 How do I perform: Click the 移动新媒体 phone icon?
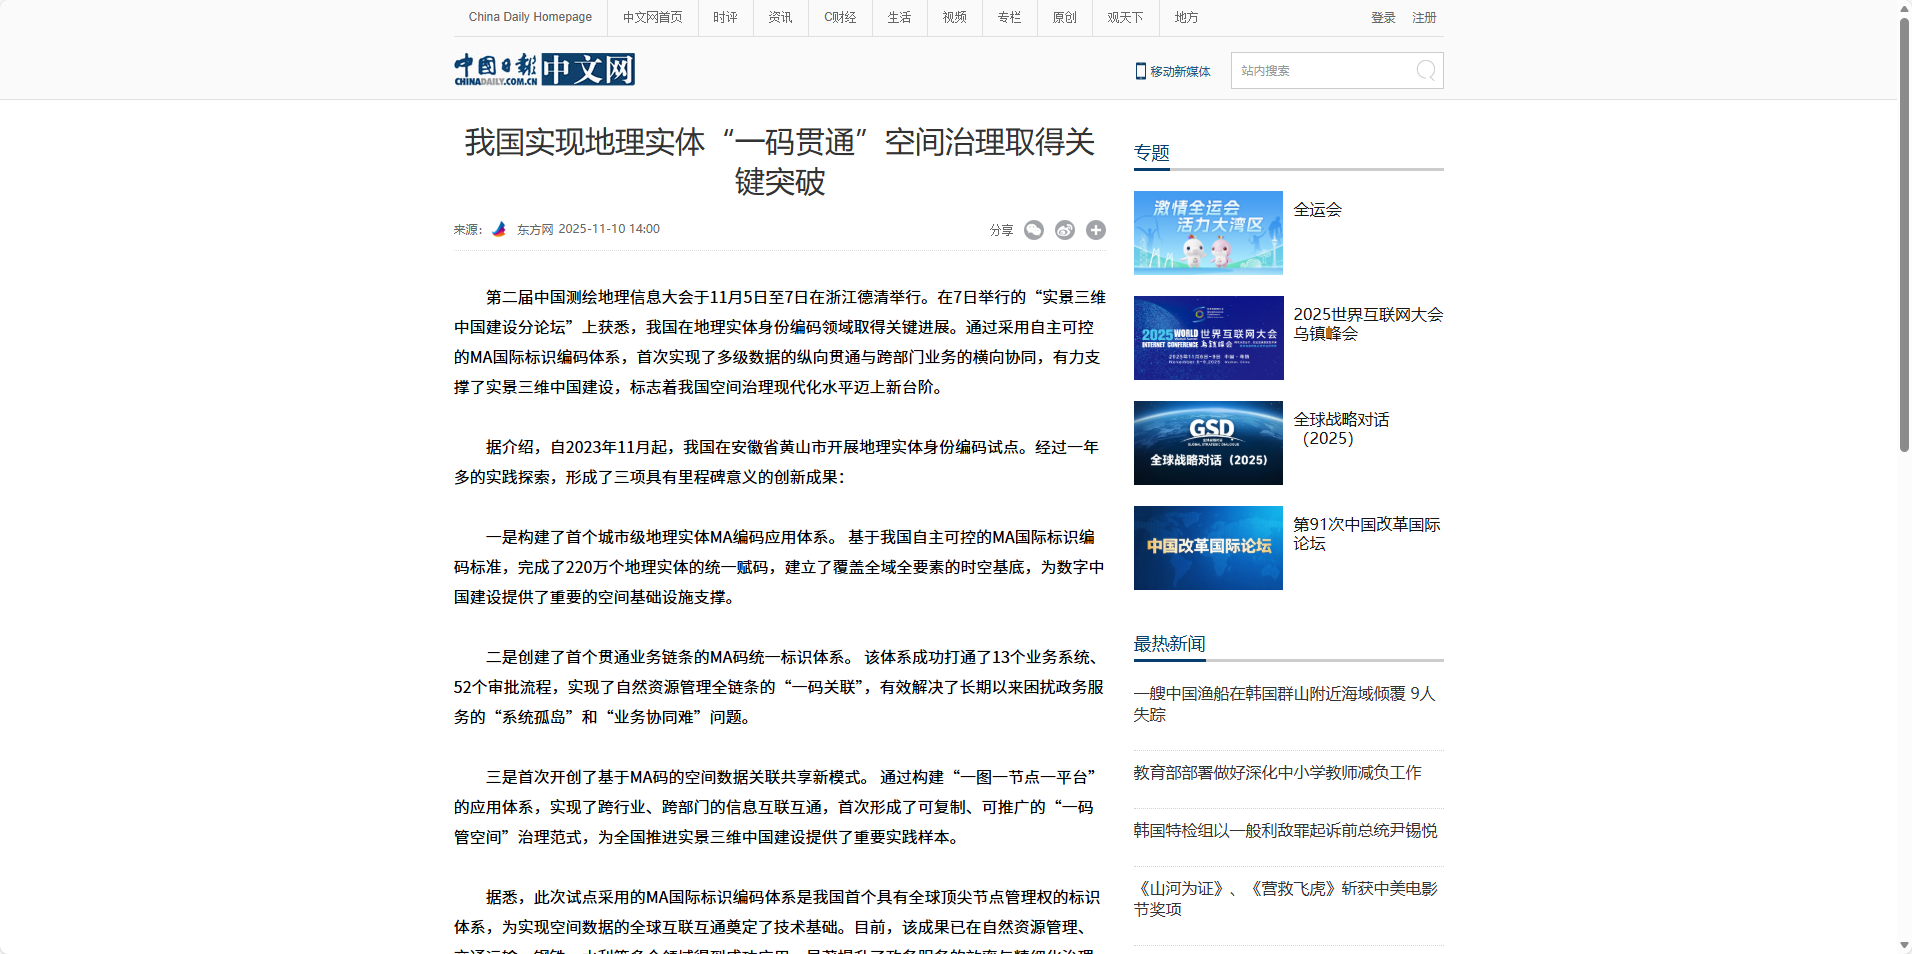pos(1140,70)
